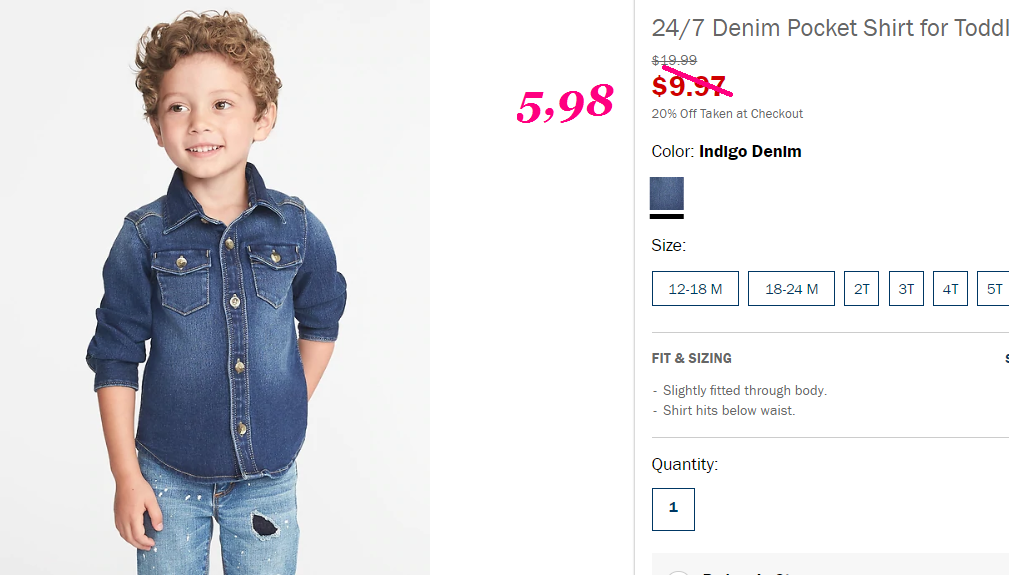Image resolution: width=1009 pixels, height=575 pixels.
Task: Click the struck-through $19.99 original price
Action: tap(674, 60)
